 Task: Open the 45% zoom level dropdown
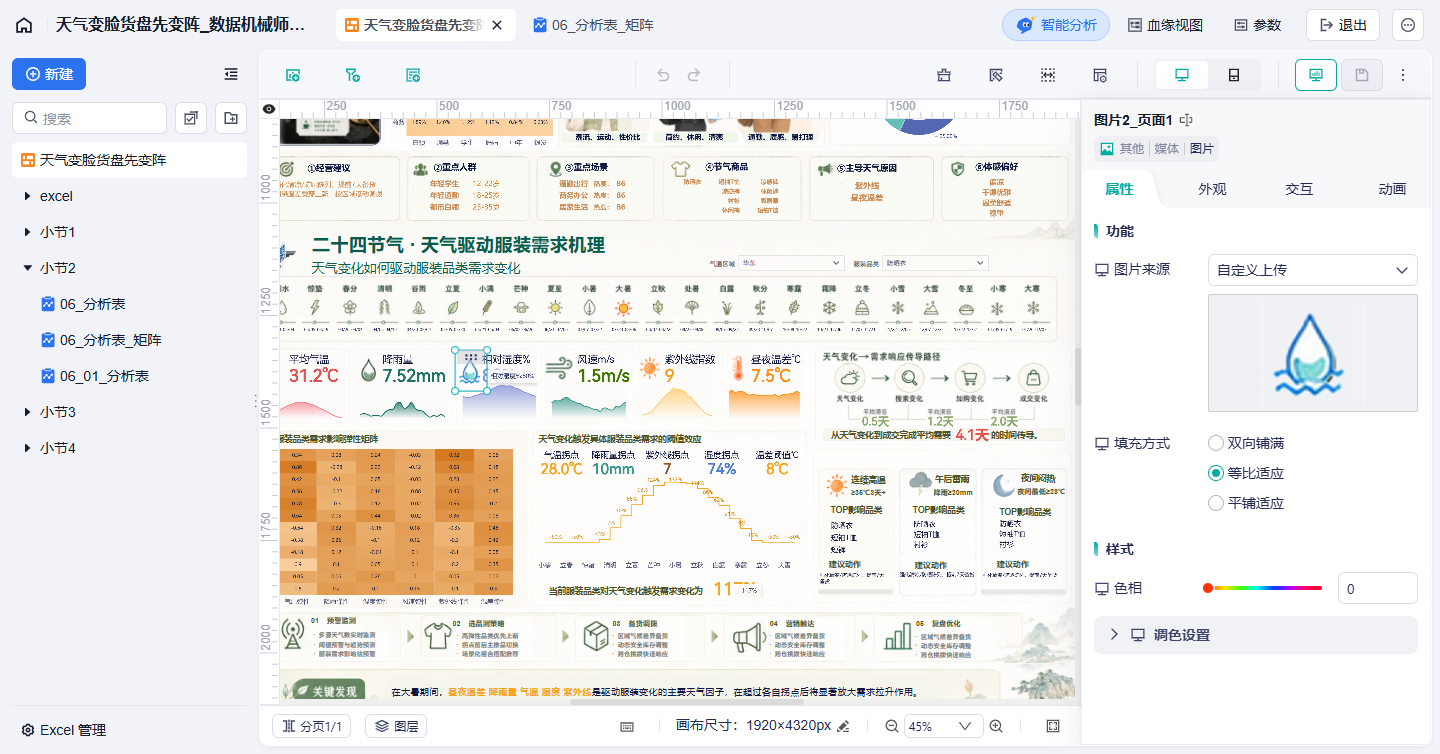[943, 726]
